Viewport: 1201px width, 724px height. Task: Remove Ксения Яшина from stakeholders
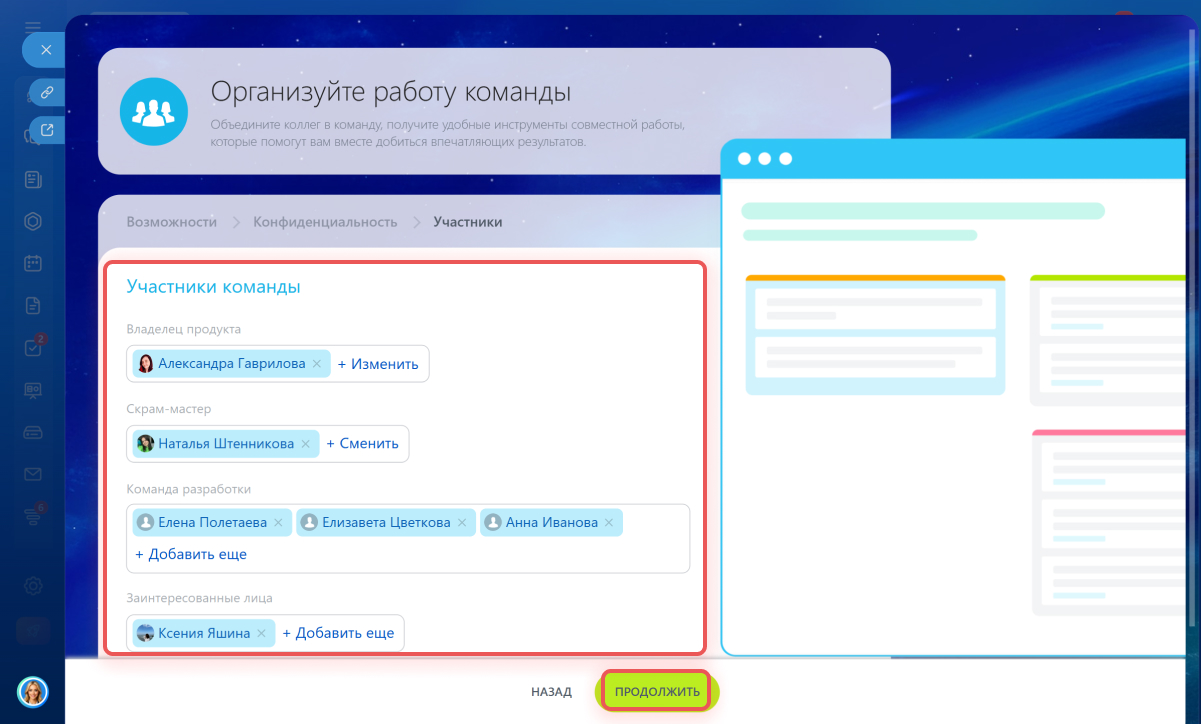coord(262,633)
